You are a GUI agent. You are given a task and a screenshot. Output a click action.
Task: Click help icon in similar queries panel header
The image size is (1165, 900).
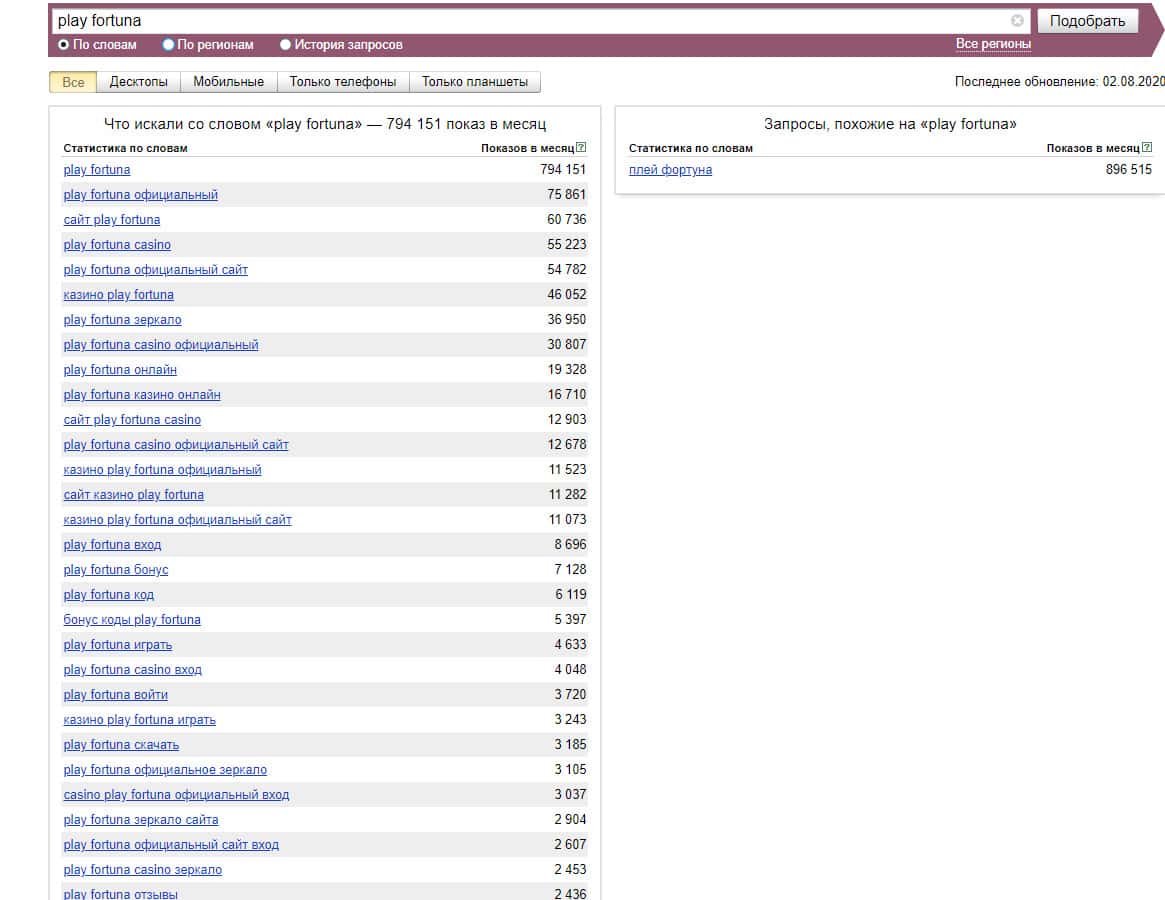click(1147, 148)
